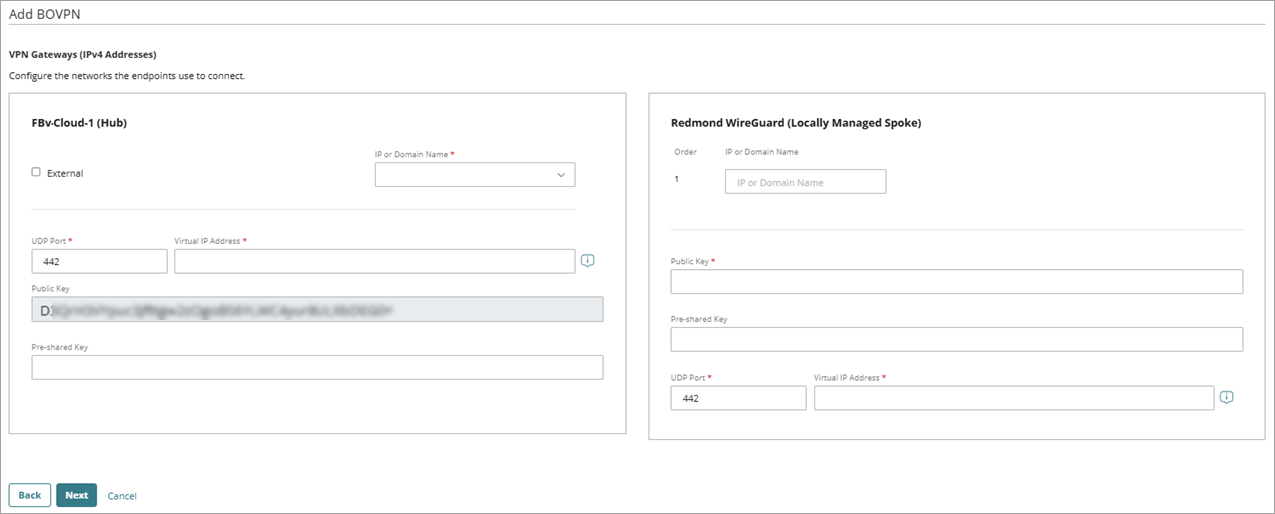Screen dimensions: 1275x514
Task: Click the Back button
Action: point(30,495)
